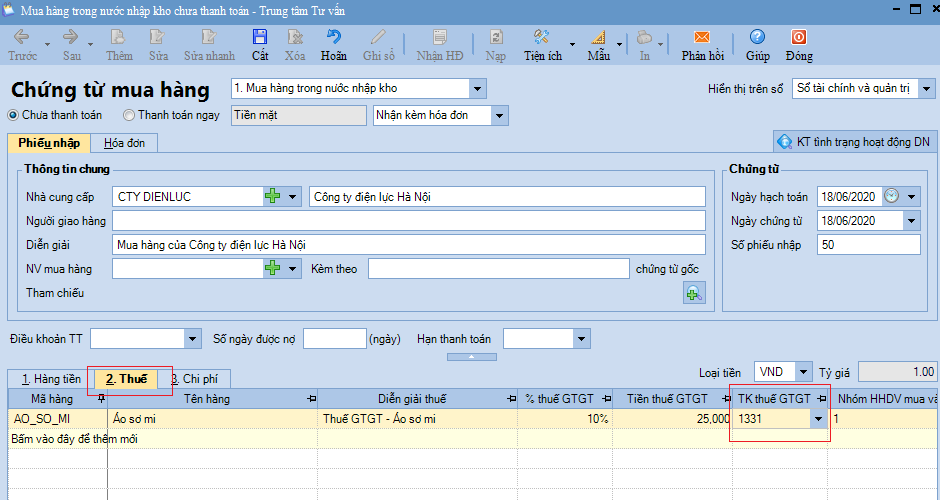Open Hạn thanh toán dropdown

click(581, 339)
